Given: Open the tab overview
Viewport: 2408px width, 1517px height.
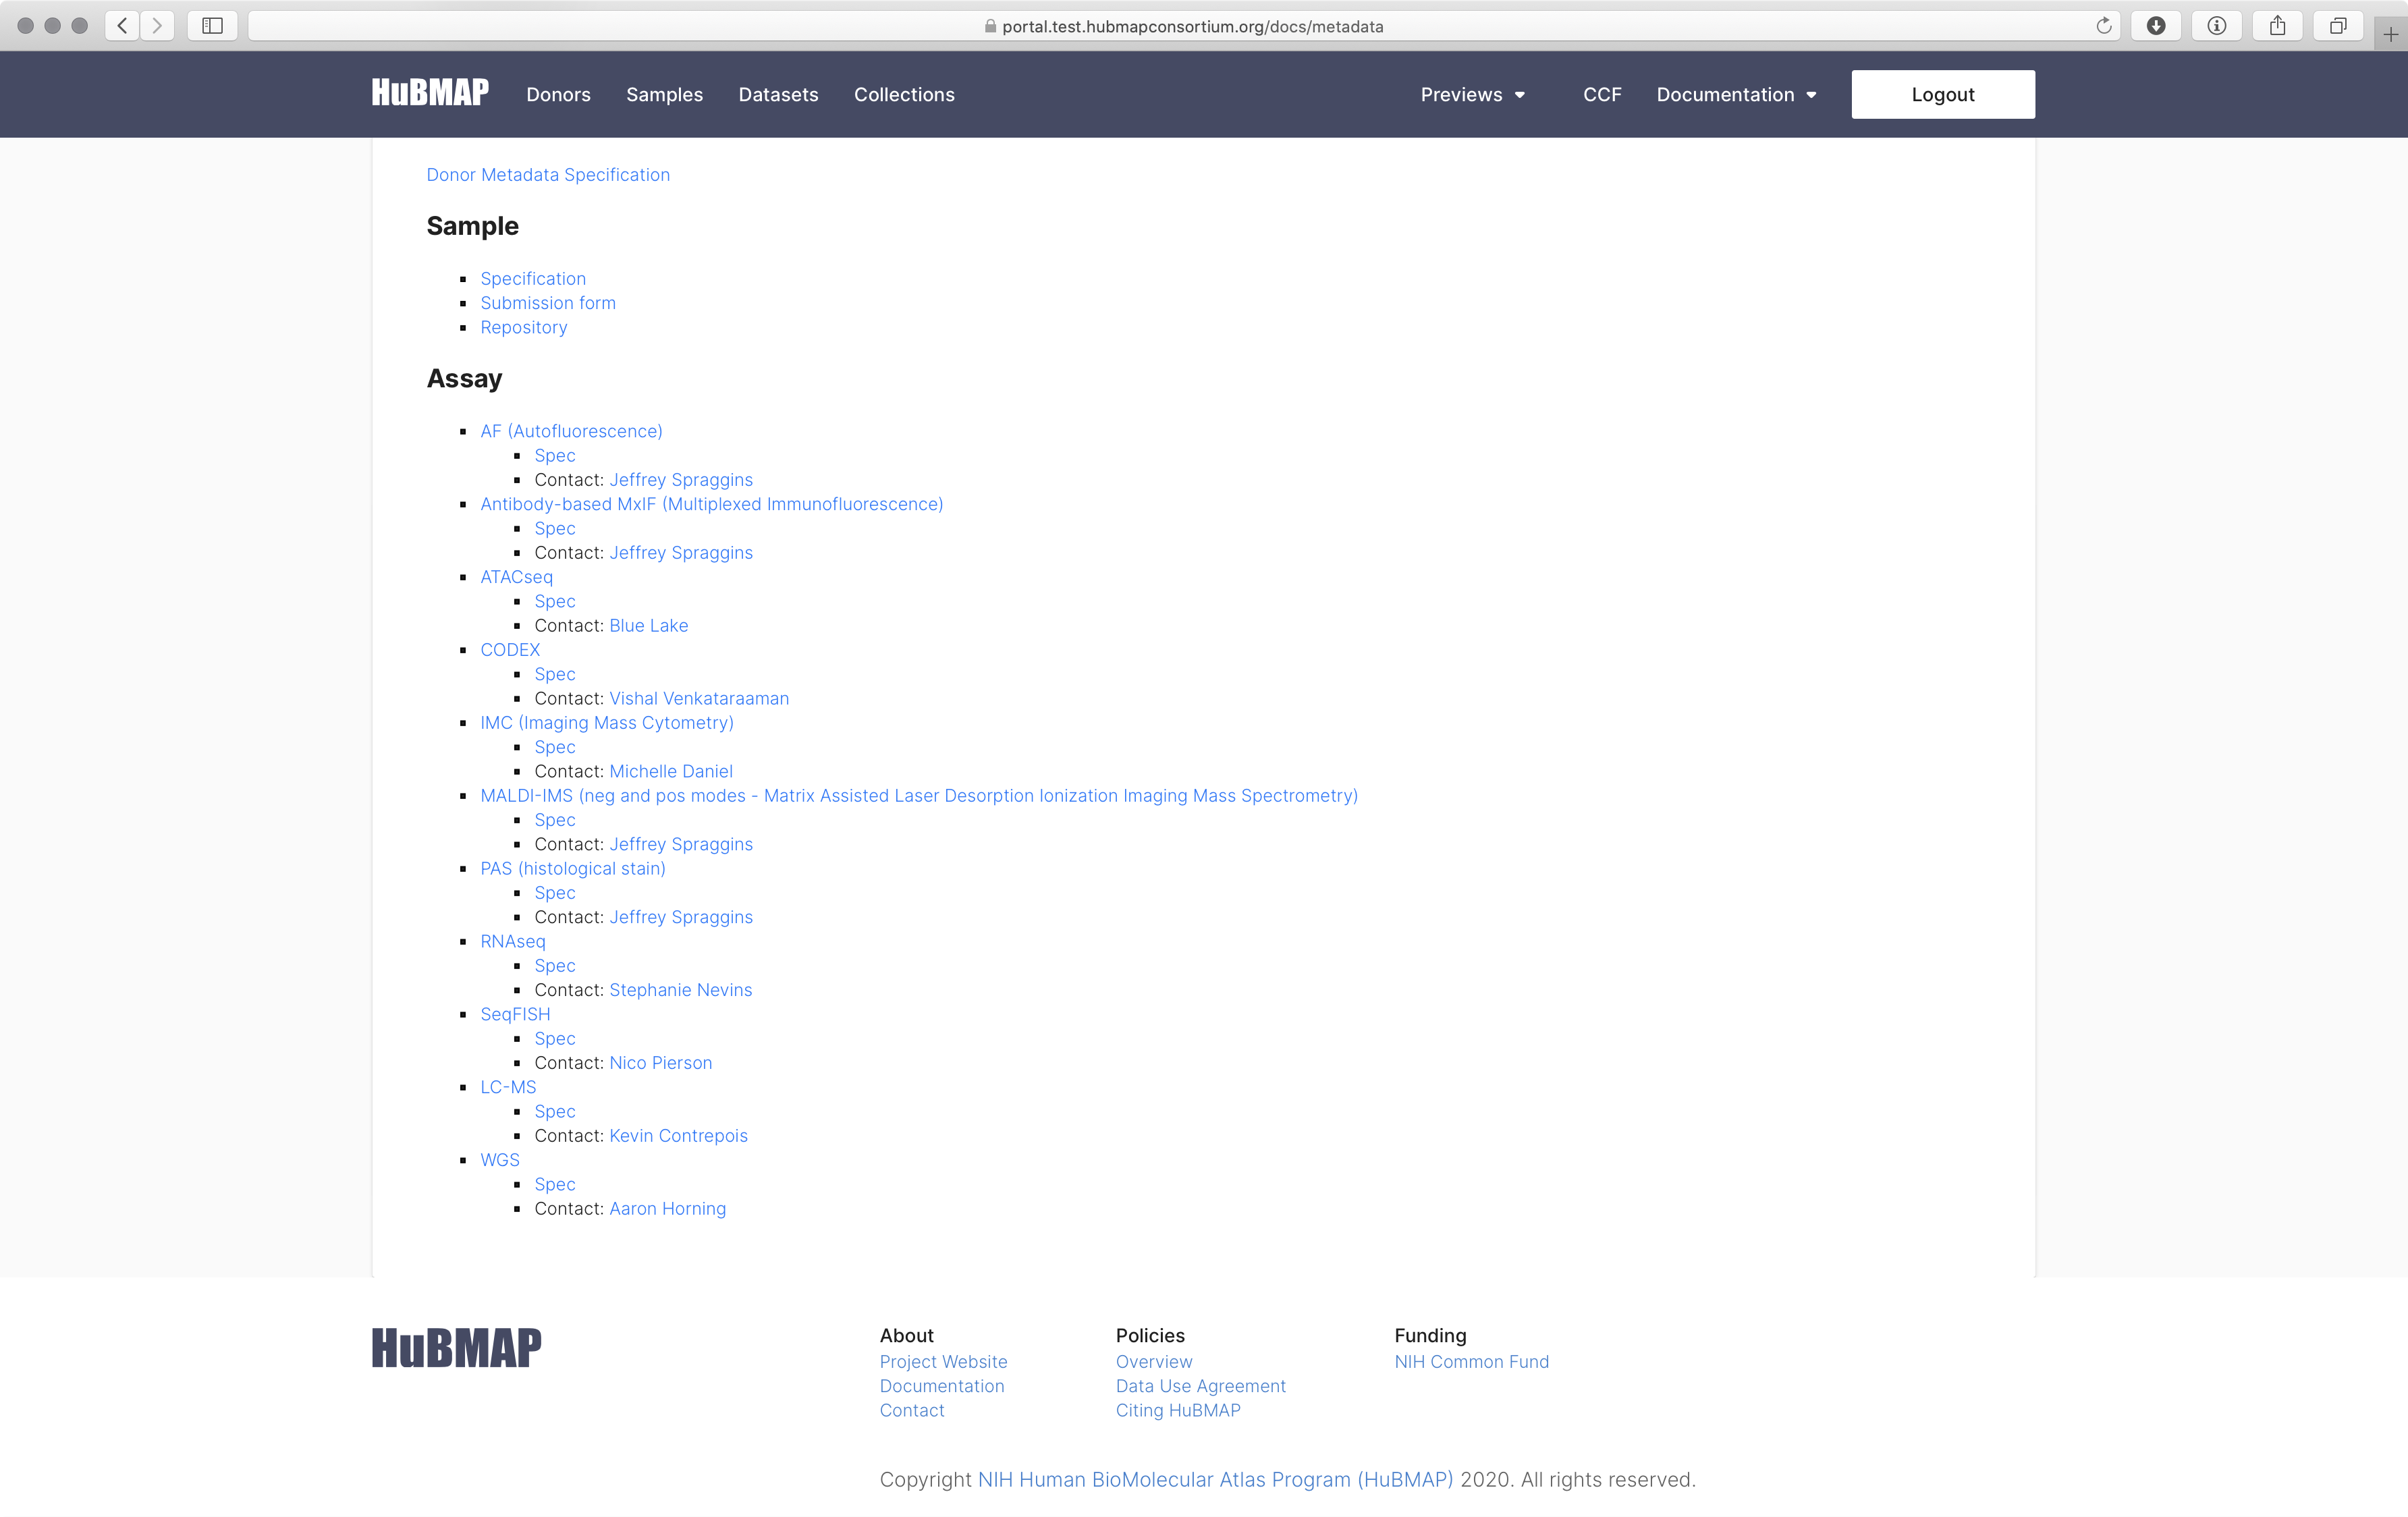Looking at the screenshot, I should [2338, 26].
